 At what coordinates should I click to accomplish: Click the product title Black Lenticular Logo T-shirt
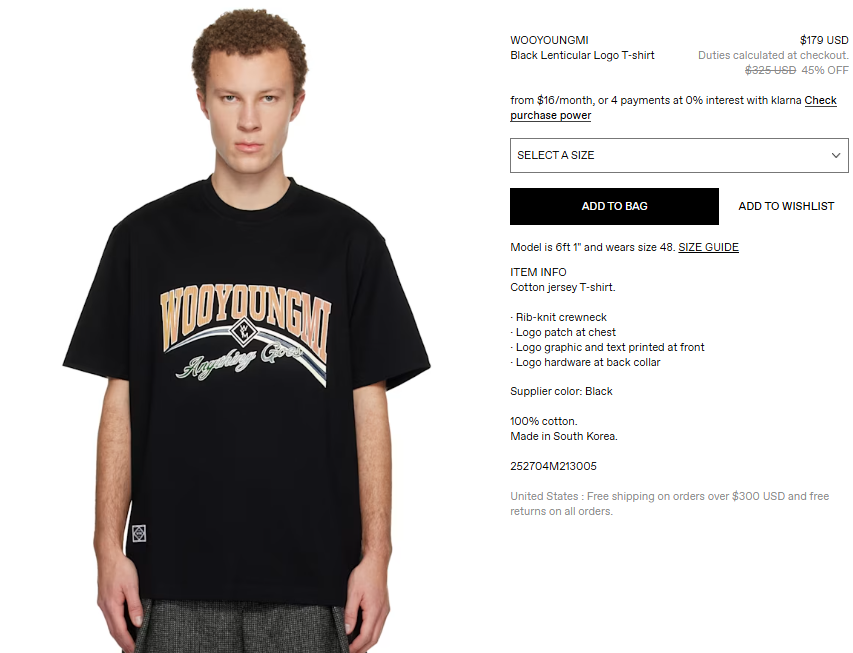[x=582, y=56]
